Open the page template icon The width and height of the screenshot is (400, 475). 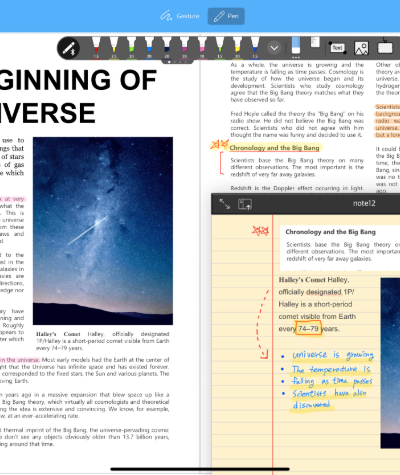click(315, 42)
